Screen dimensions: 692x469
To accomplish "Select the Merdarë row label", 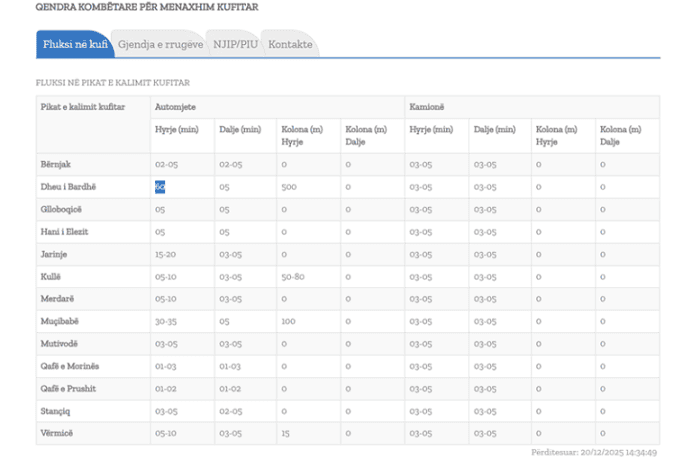I will coord(57,298).
